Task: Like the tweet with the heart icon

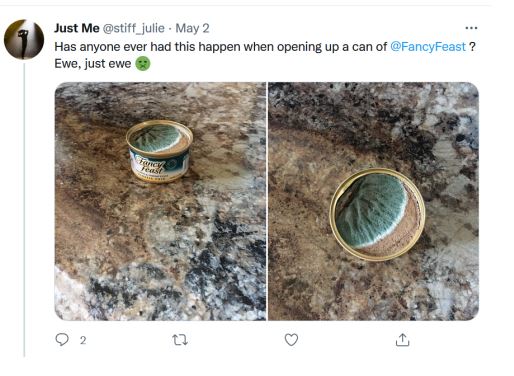Action: pyautogui.click(x=291, y=340)
